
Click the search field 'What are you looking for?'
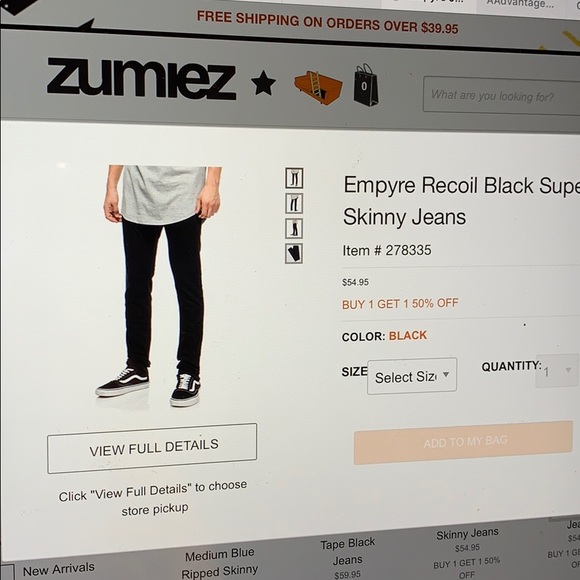[x=501, y=96]
